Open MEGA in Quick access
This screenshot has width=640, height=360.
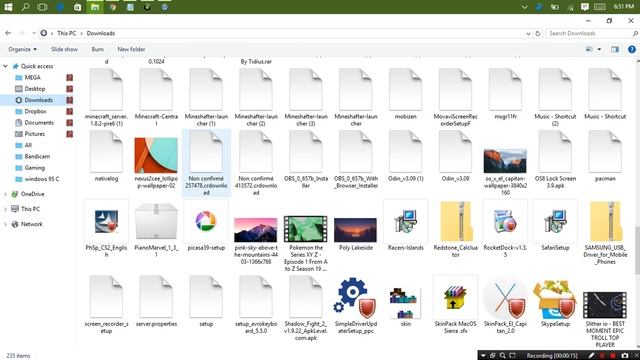coord(32,78)
